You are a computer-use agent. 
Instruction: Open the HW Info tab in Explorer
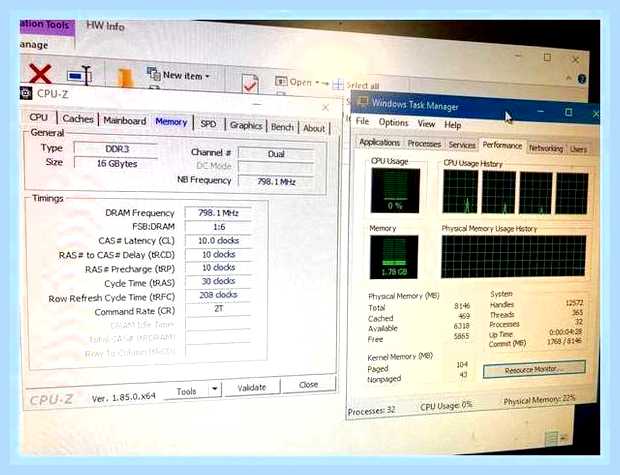click(105, 26)
